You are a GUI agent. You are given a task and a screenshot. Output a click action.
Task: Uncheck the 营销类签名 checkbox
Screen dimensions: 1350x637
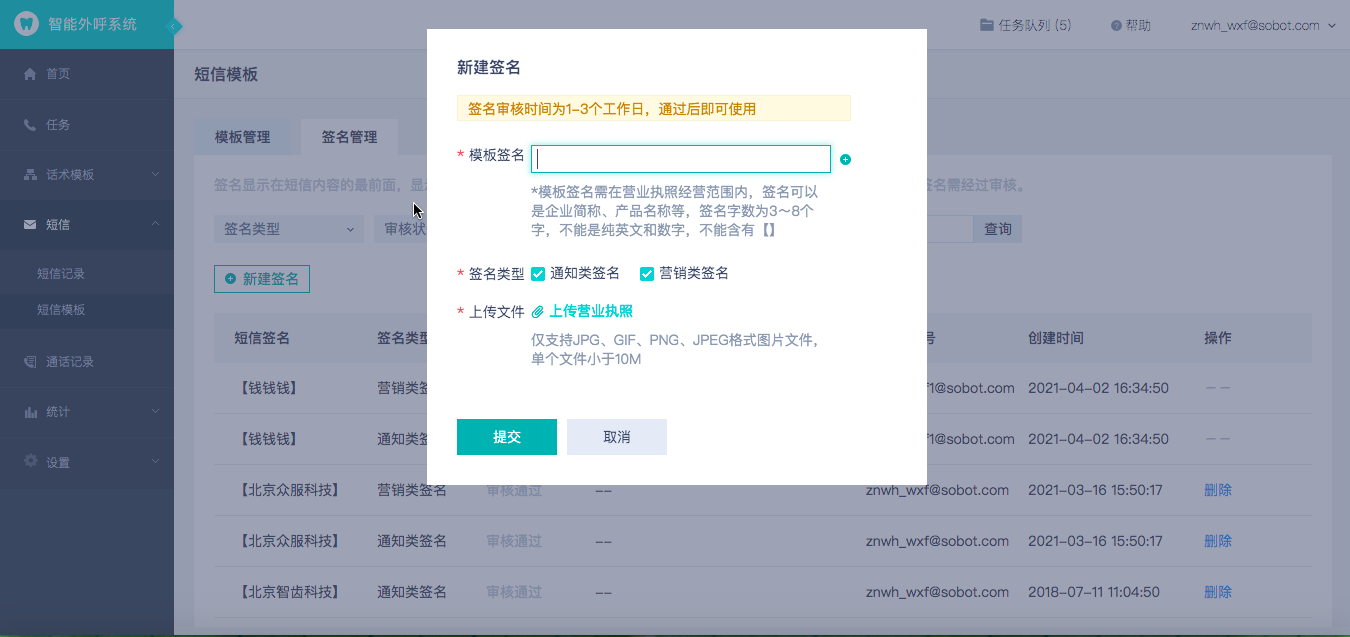click(x=647, y=274)
